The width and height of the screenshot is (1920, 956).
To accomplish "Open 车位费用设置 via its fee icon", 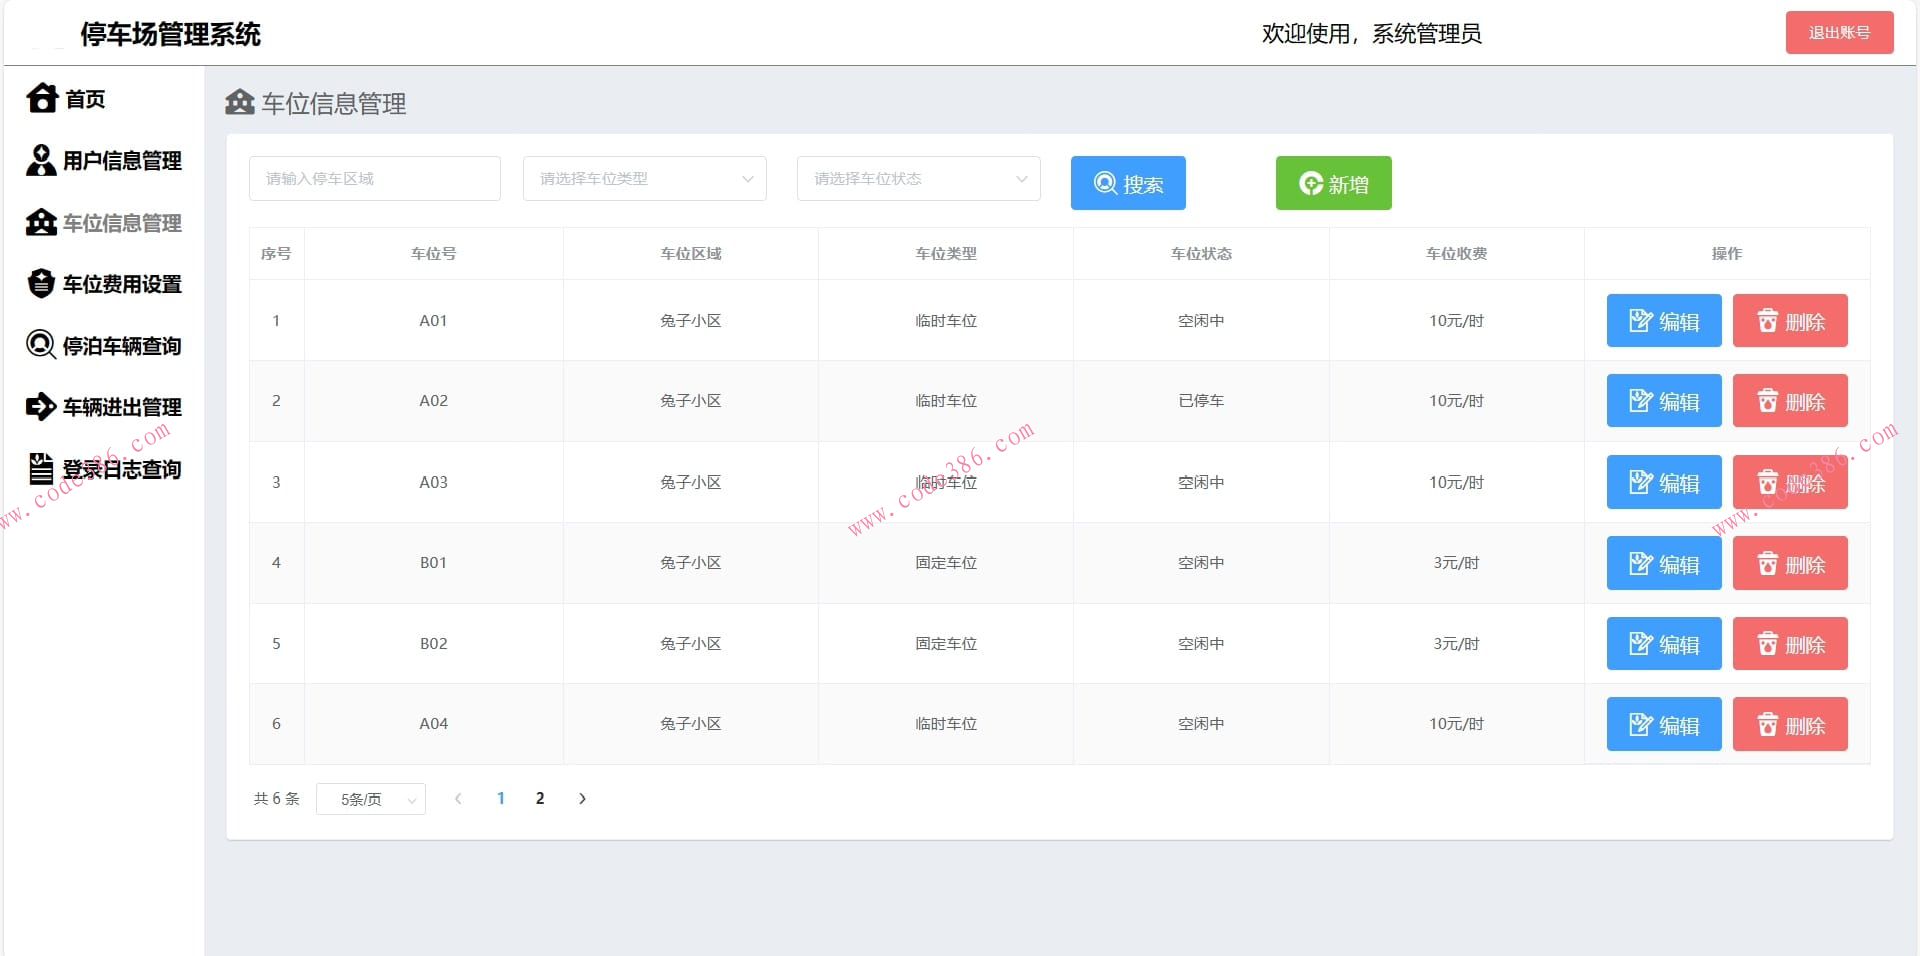I will coord(40,284).
